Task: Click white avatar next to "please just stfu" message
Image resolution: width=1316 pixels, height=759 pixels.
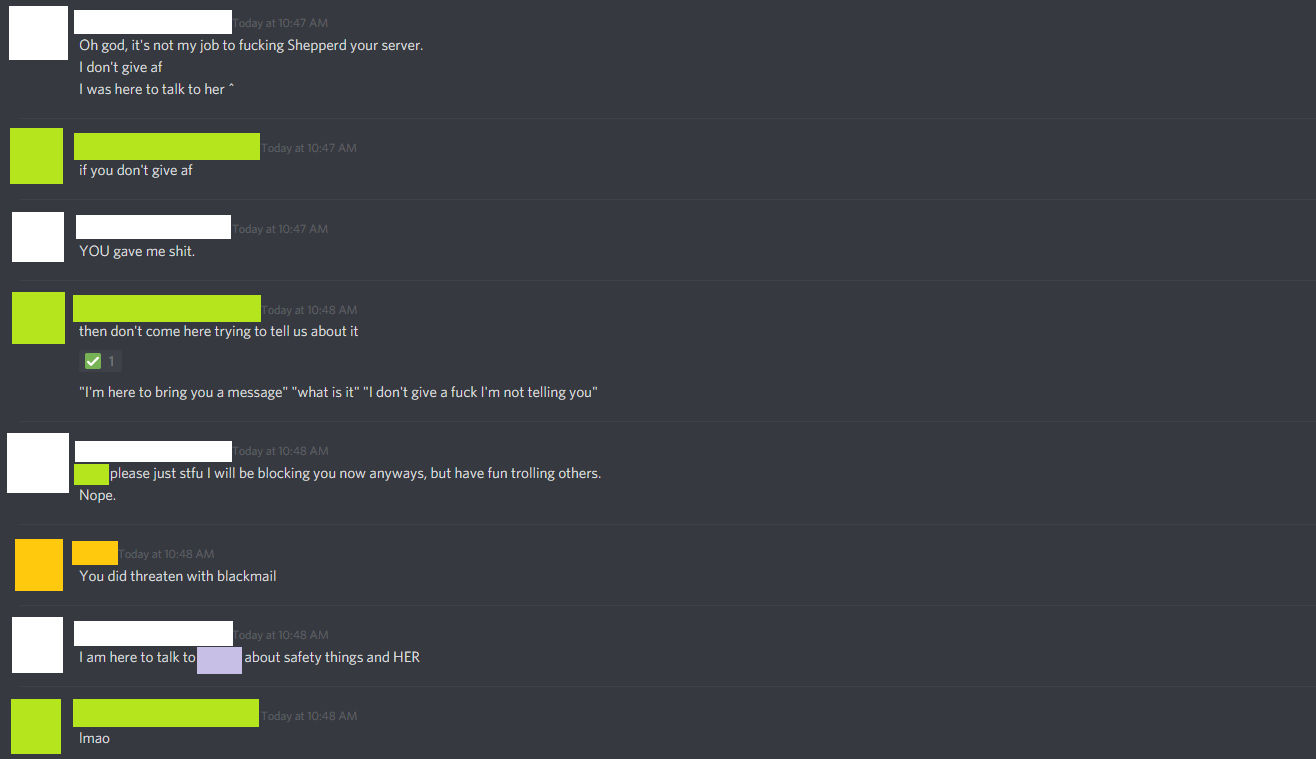Action: point(38,463)
